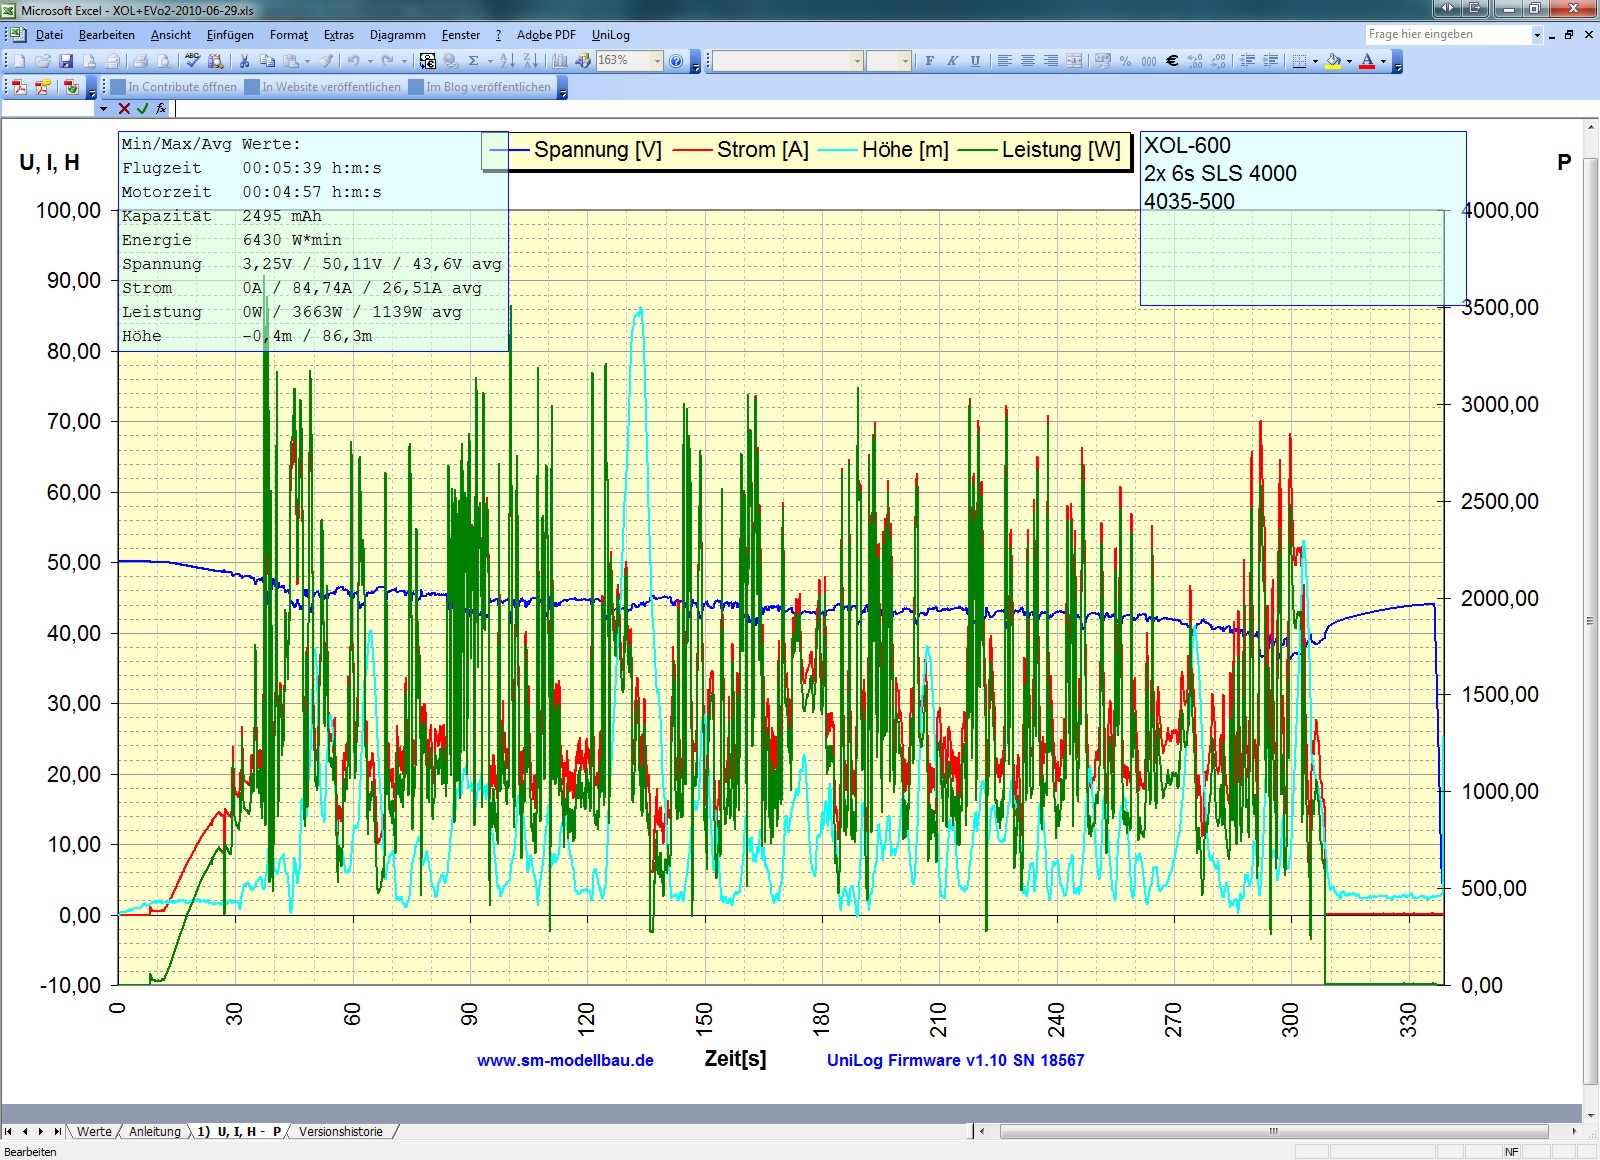Viewport: 1600px width, 1160px height.
Task: Click the red font color A swatch
Action: click(1366, 61)
